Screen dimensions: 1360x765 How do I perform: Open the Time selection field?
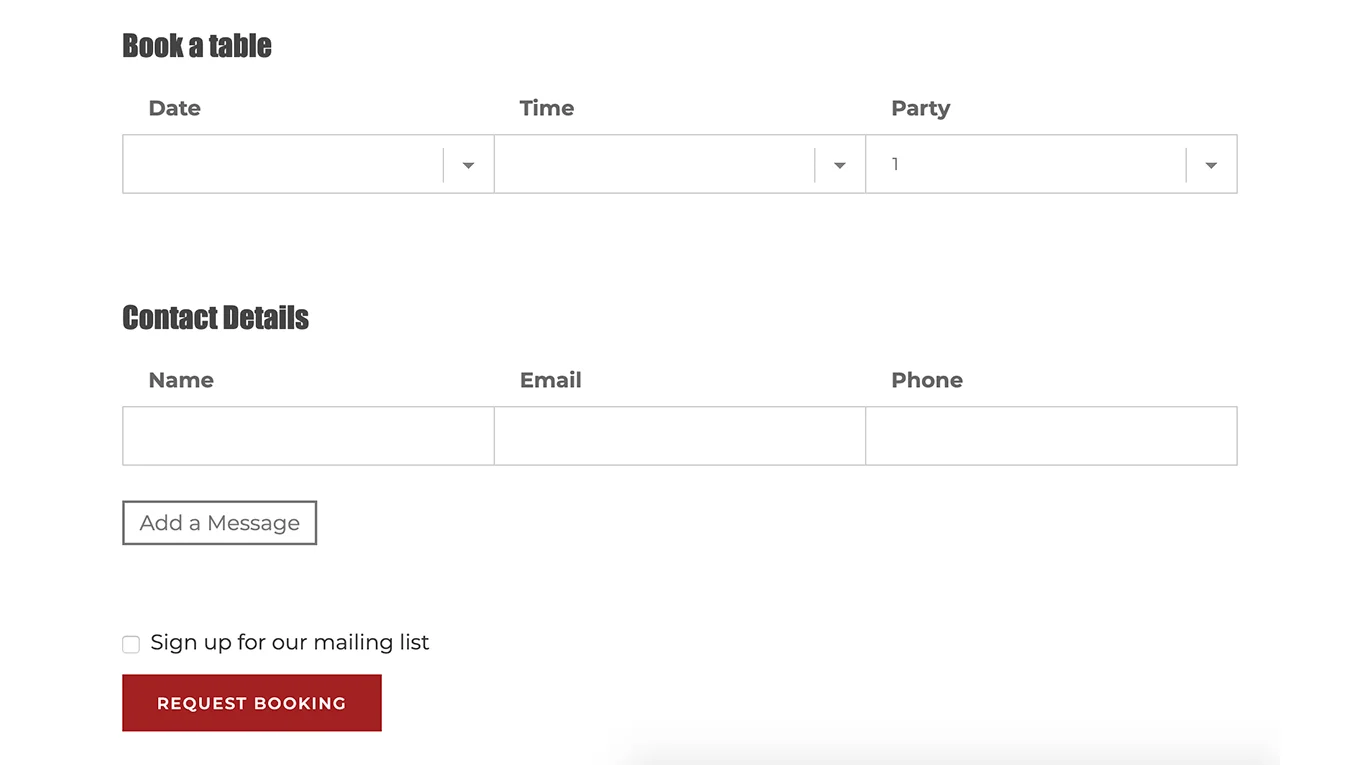(x=654, y=164)
